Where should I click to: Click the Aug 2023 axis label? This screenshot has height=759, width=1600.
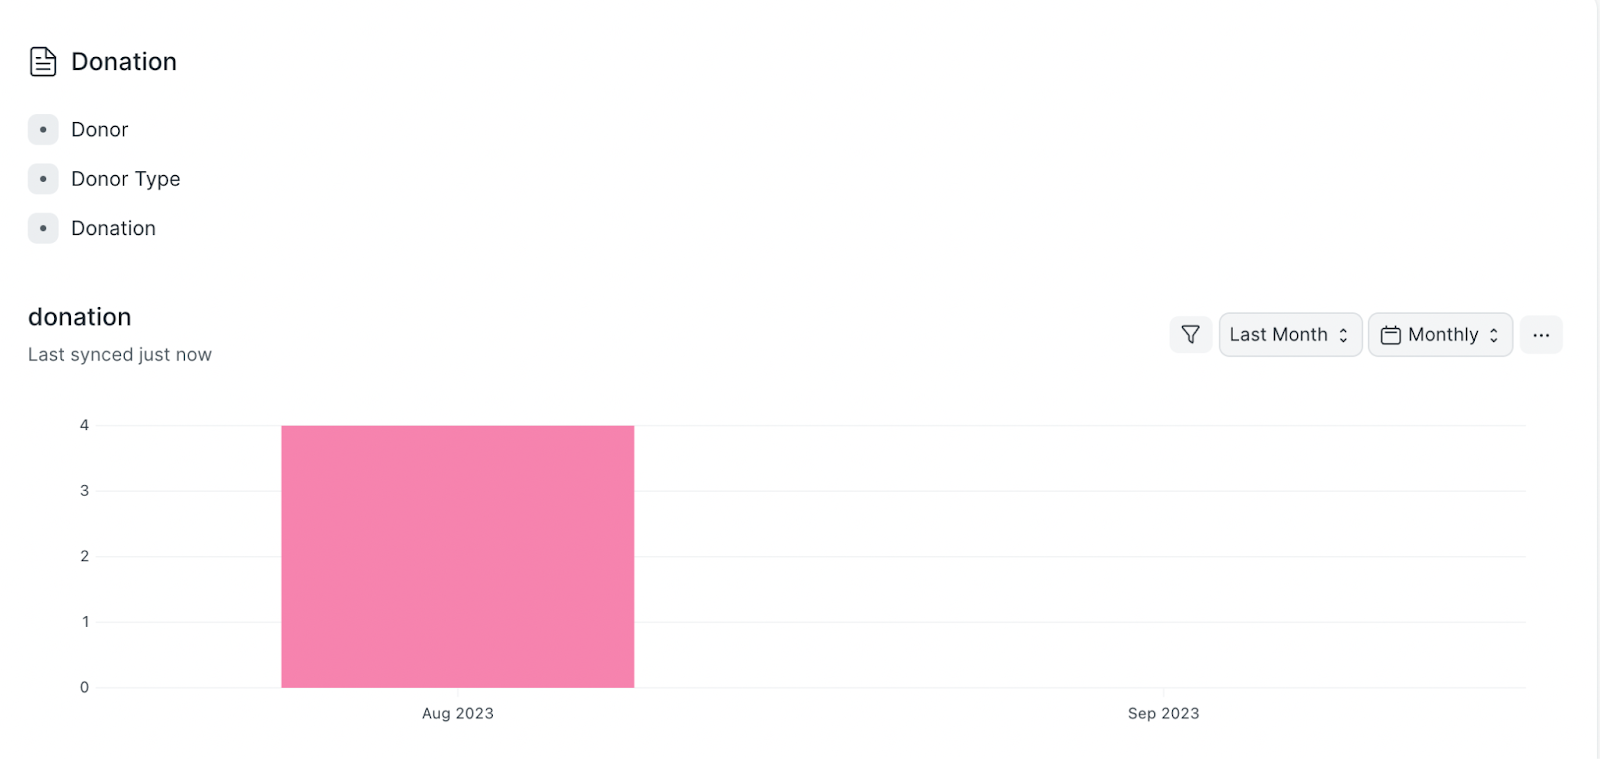pyautogui.click(x=458, y=713)
